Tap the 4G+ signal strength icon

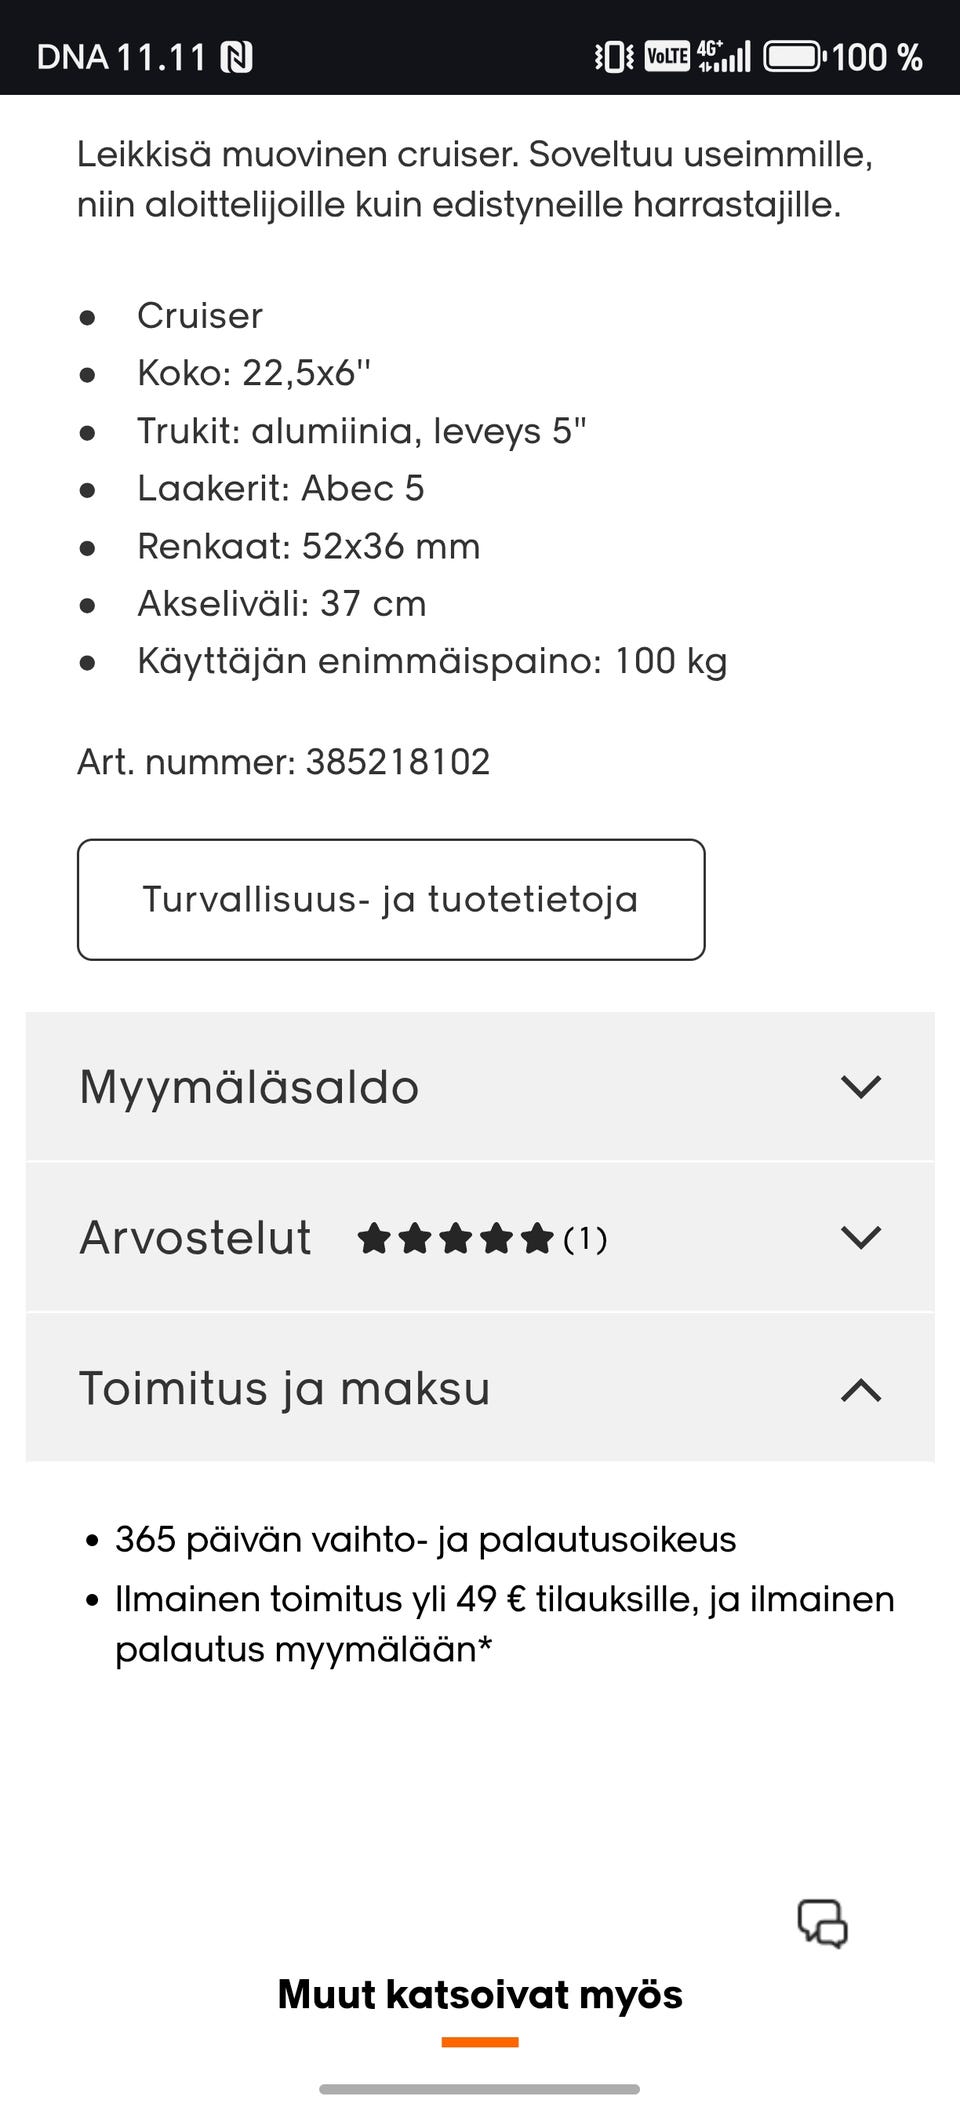click(722, 57)
